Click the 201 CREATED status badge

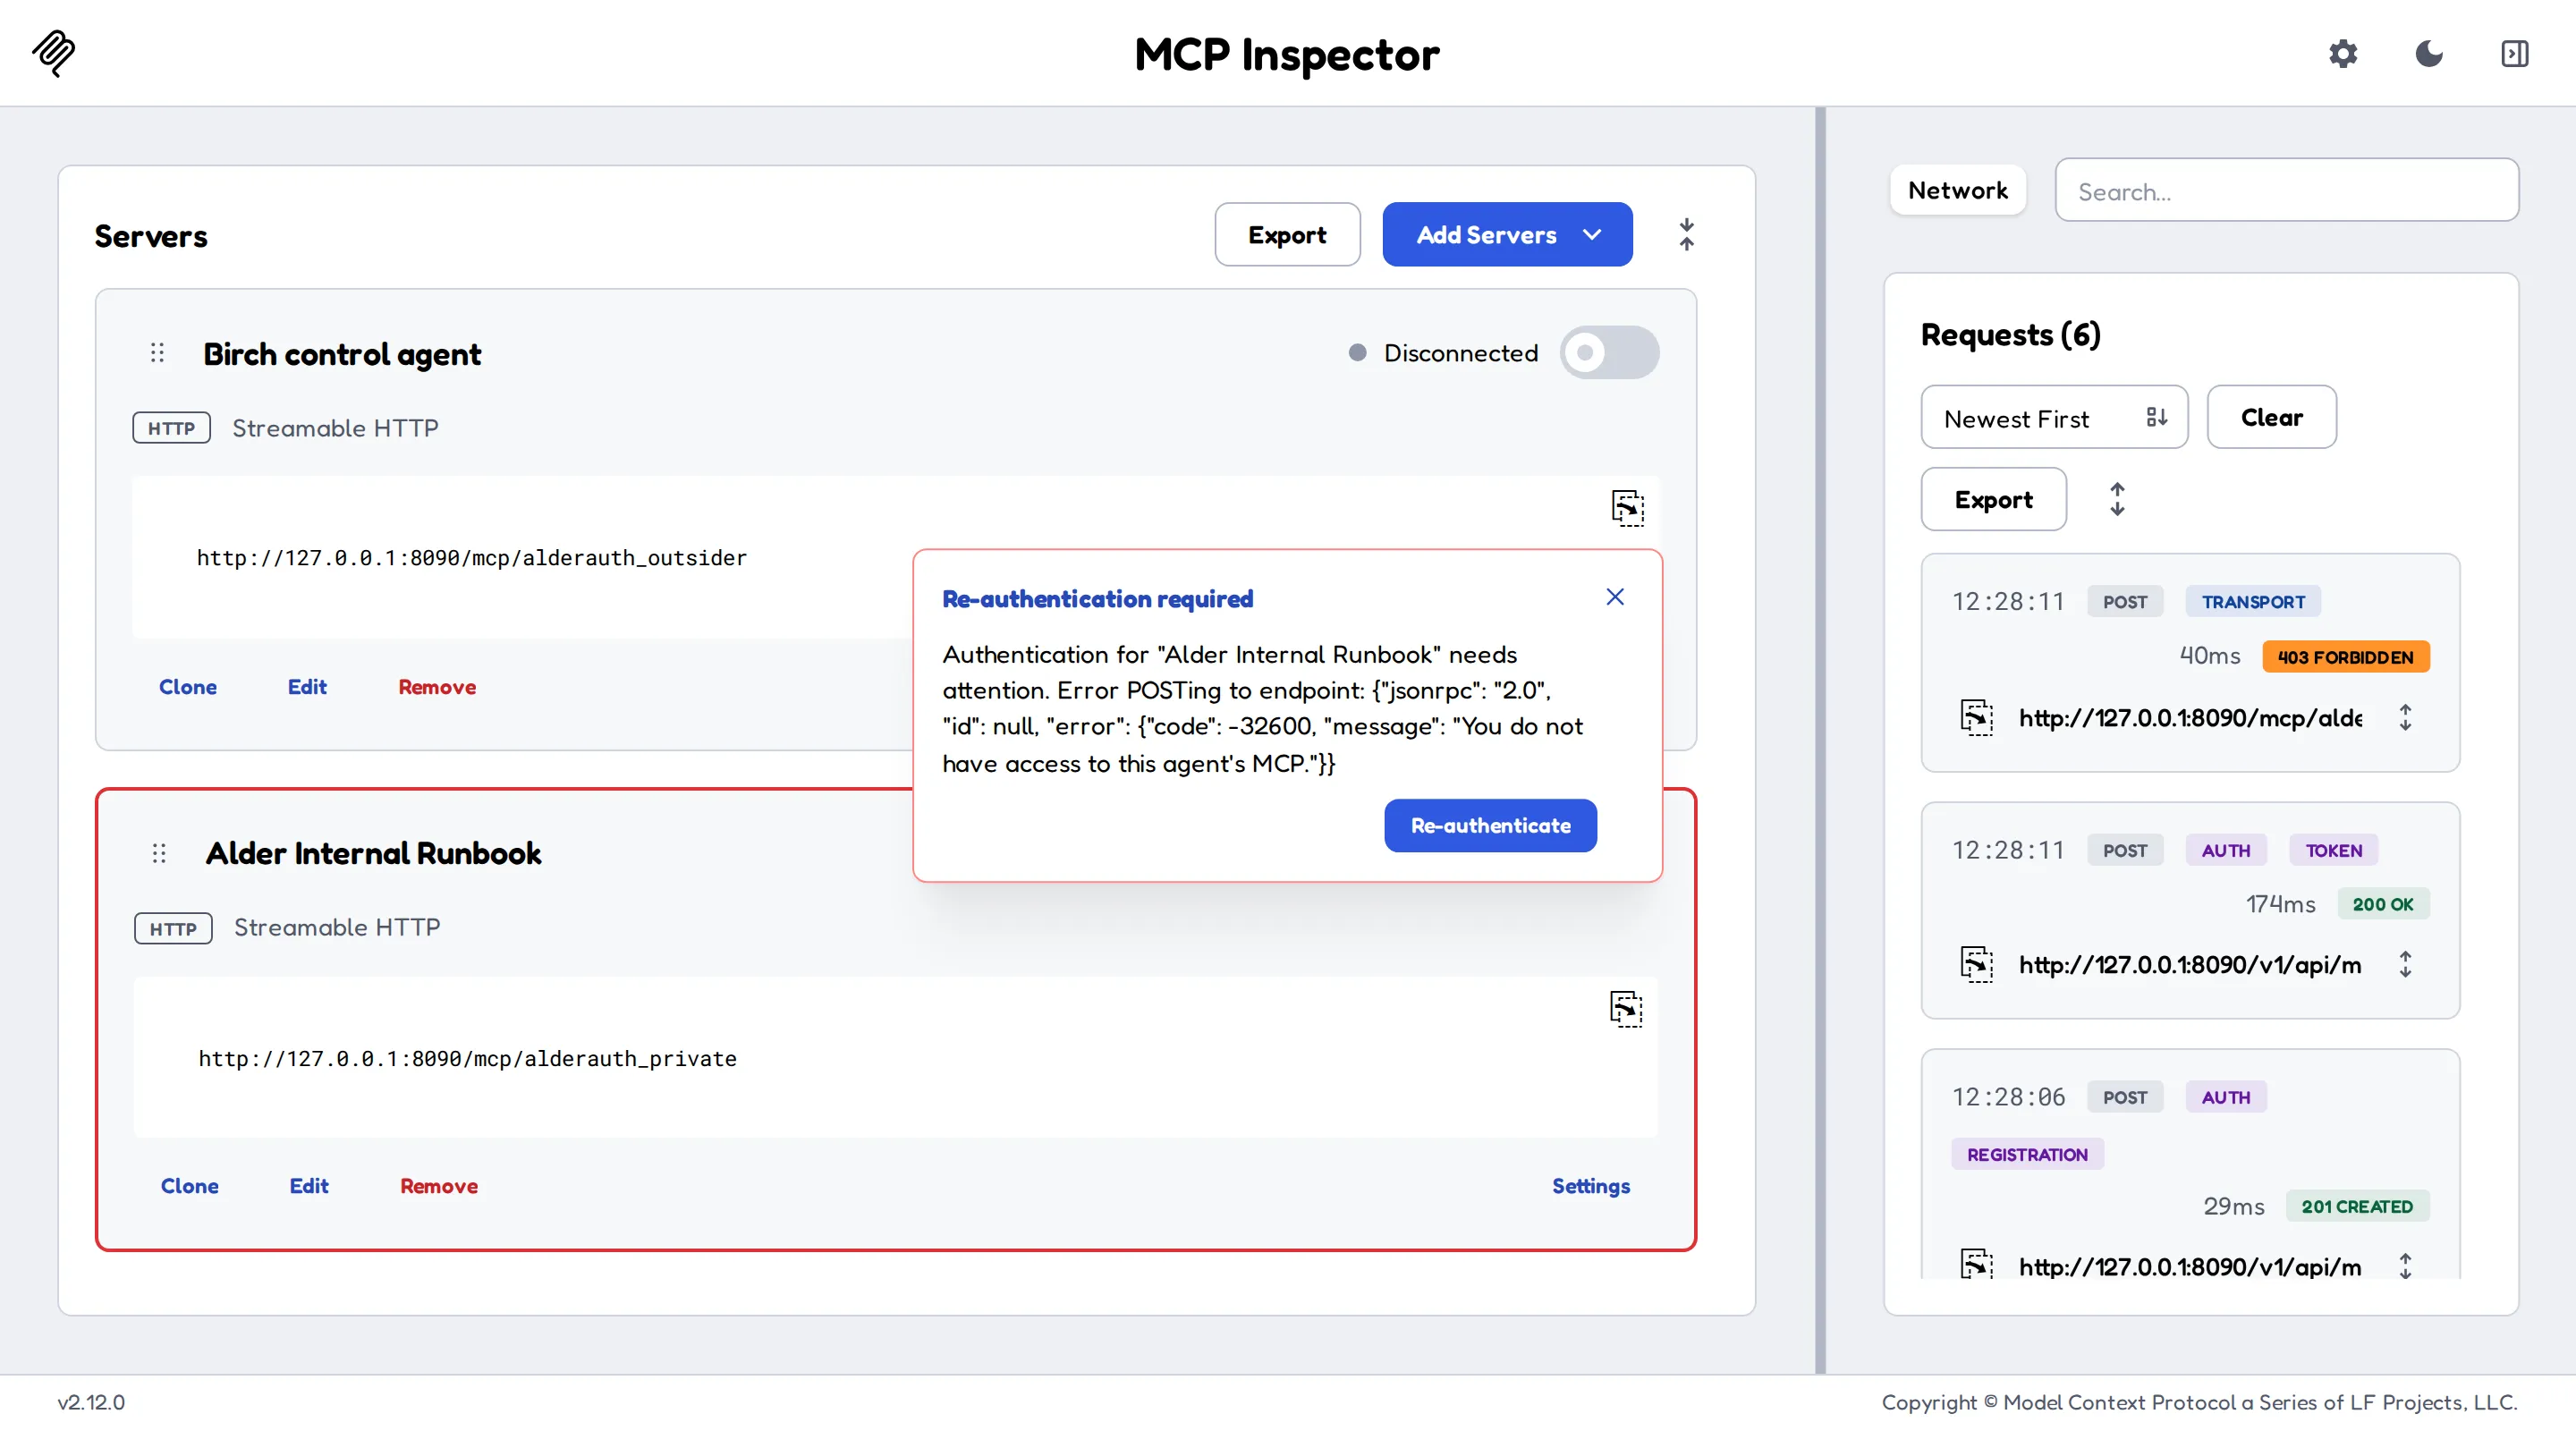click(2357, 1206)
